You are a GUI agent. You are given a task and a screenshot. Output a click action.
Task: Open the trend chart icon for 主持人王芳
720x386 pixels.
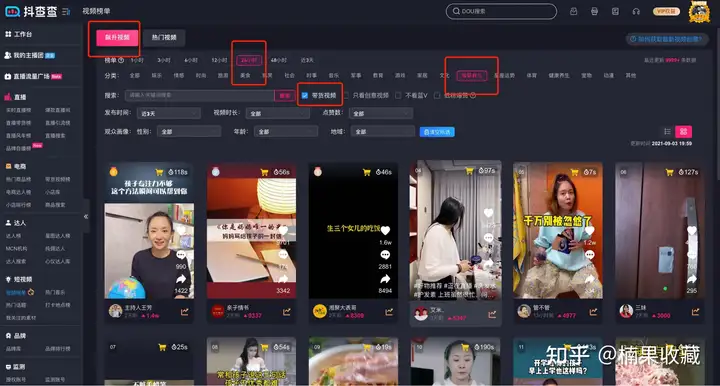[185, 312]
